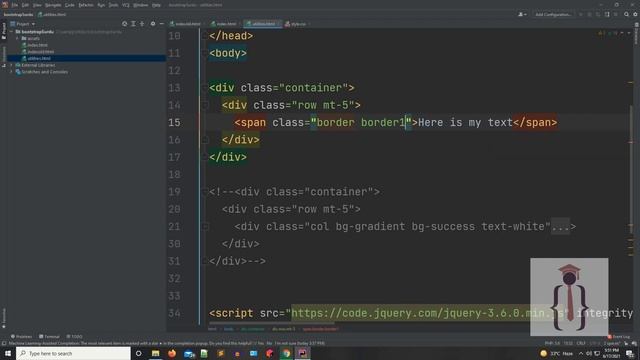This screenshot has width=640, height=360.
Task: Open the File menu
Action: click(x=15, y=5)
